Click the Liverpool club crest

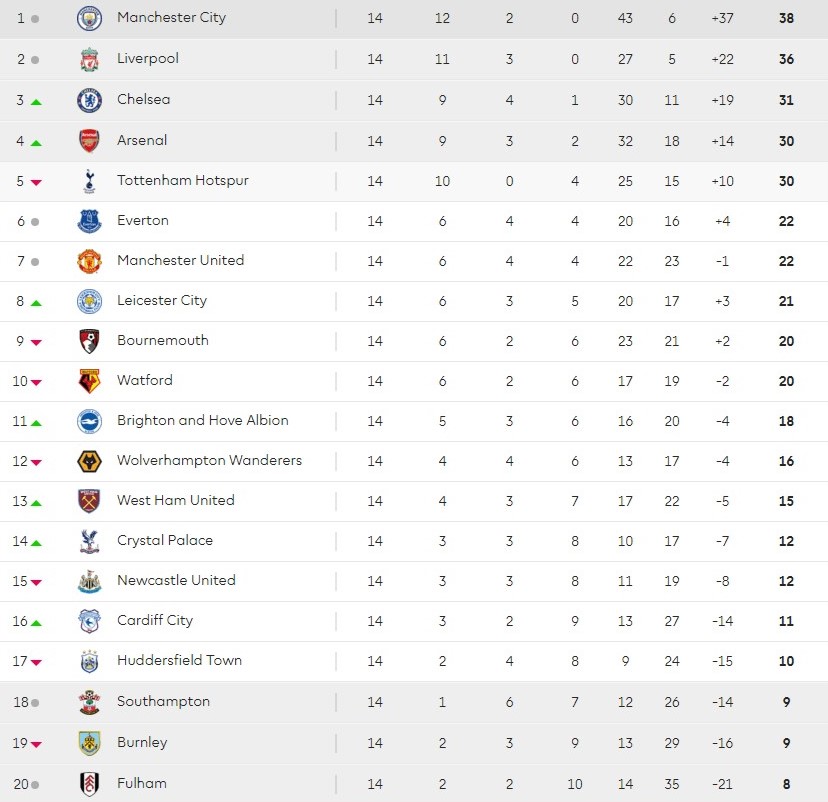90,59
